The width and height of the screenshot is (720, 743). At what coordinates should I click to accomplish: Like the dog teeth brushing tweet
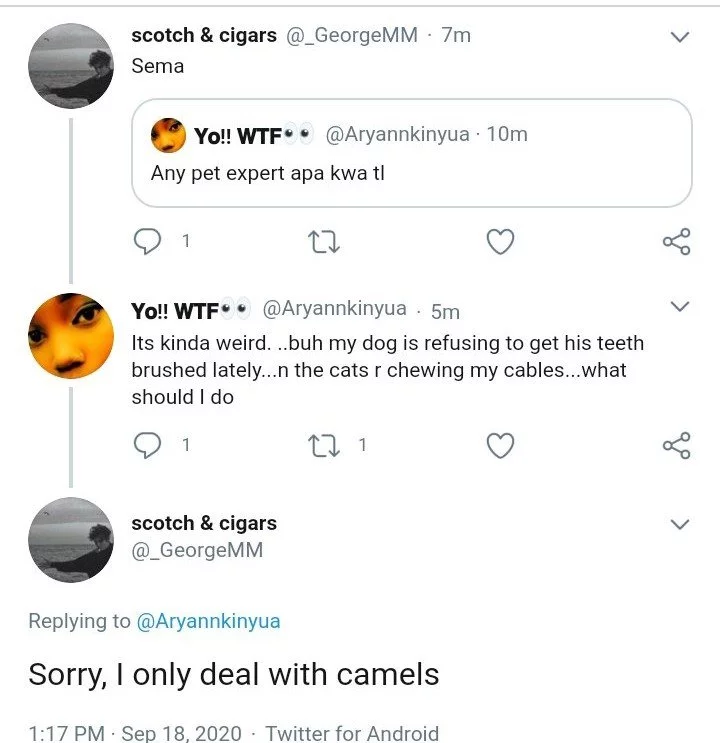click(x=501, y=446)
